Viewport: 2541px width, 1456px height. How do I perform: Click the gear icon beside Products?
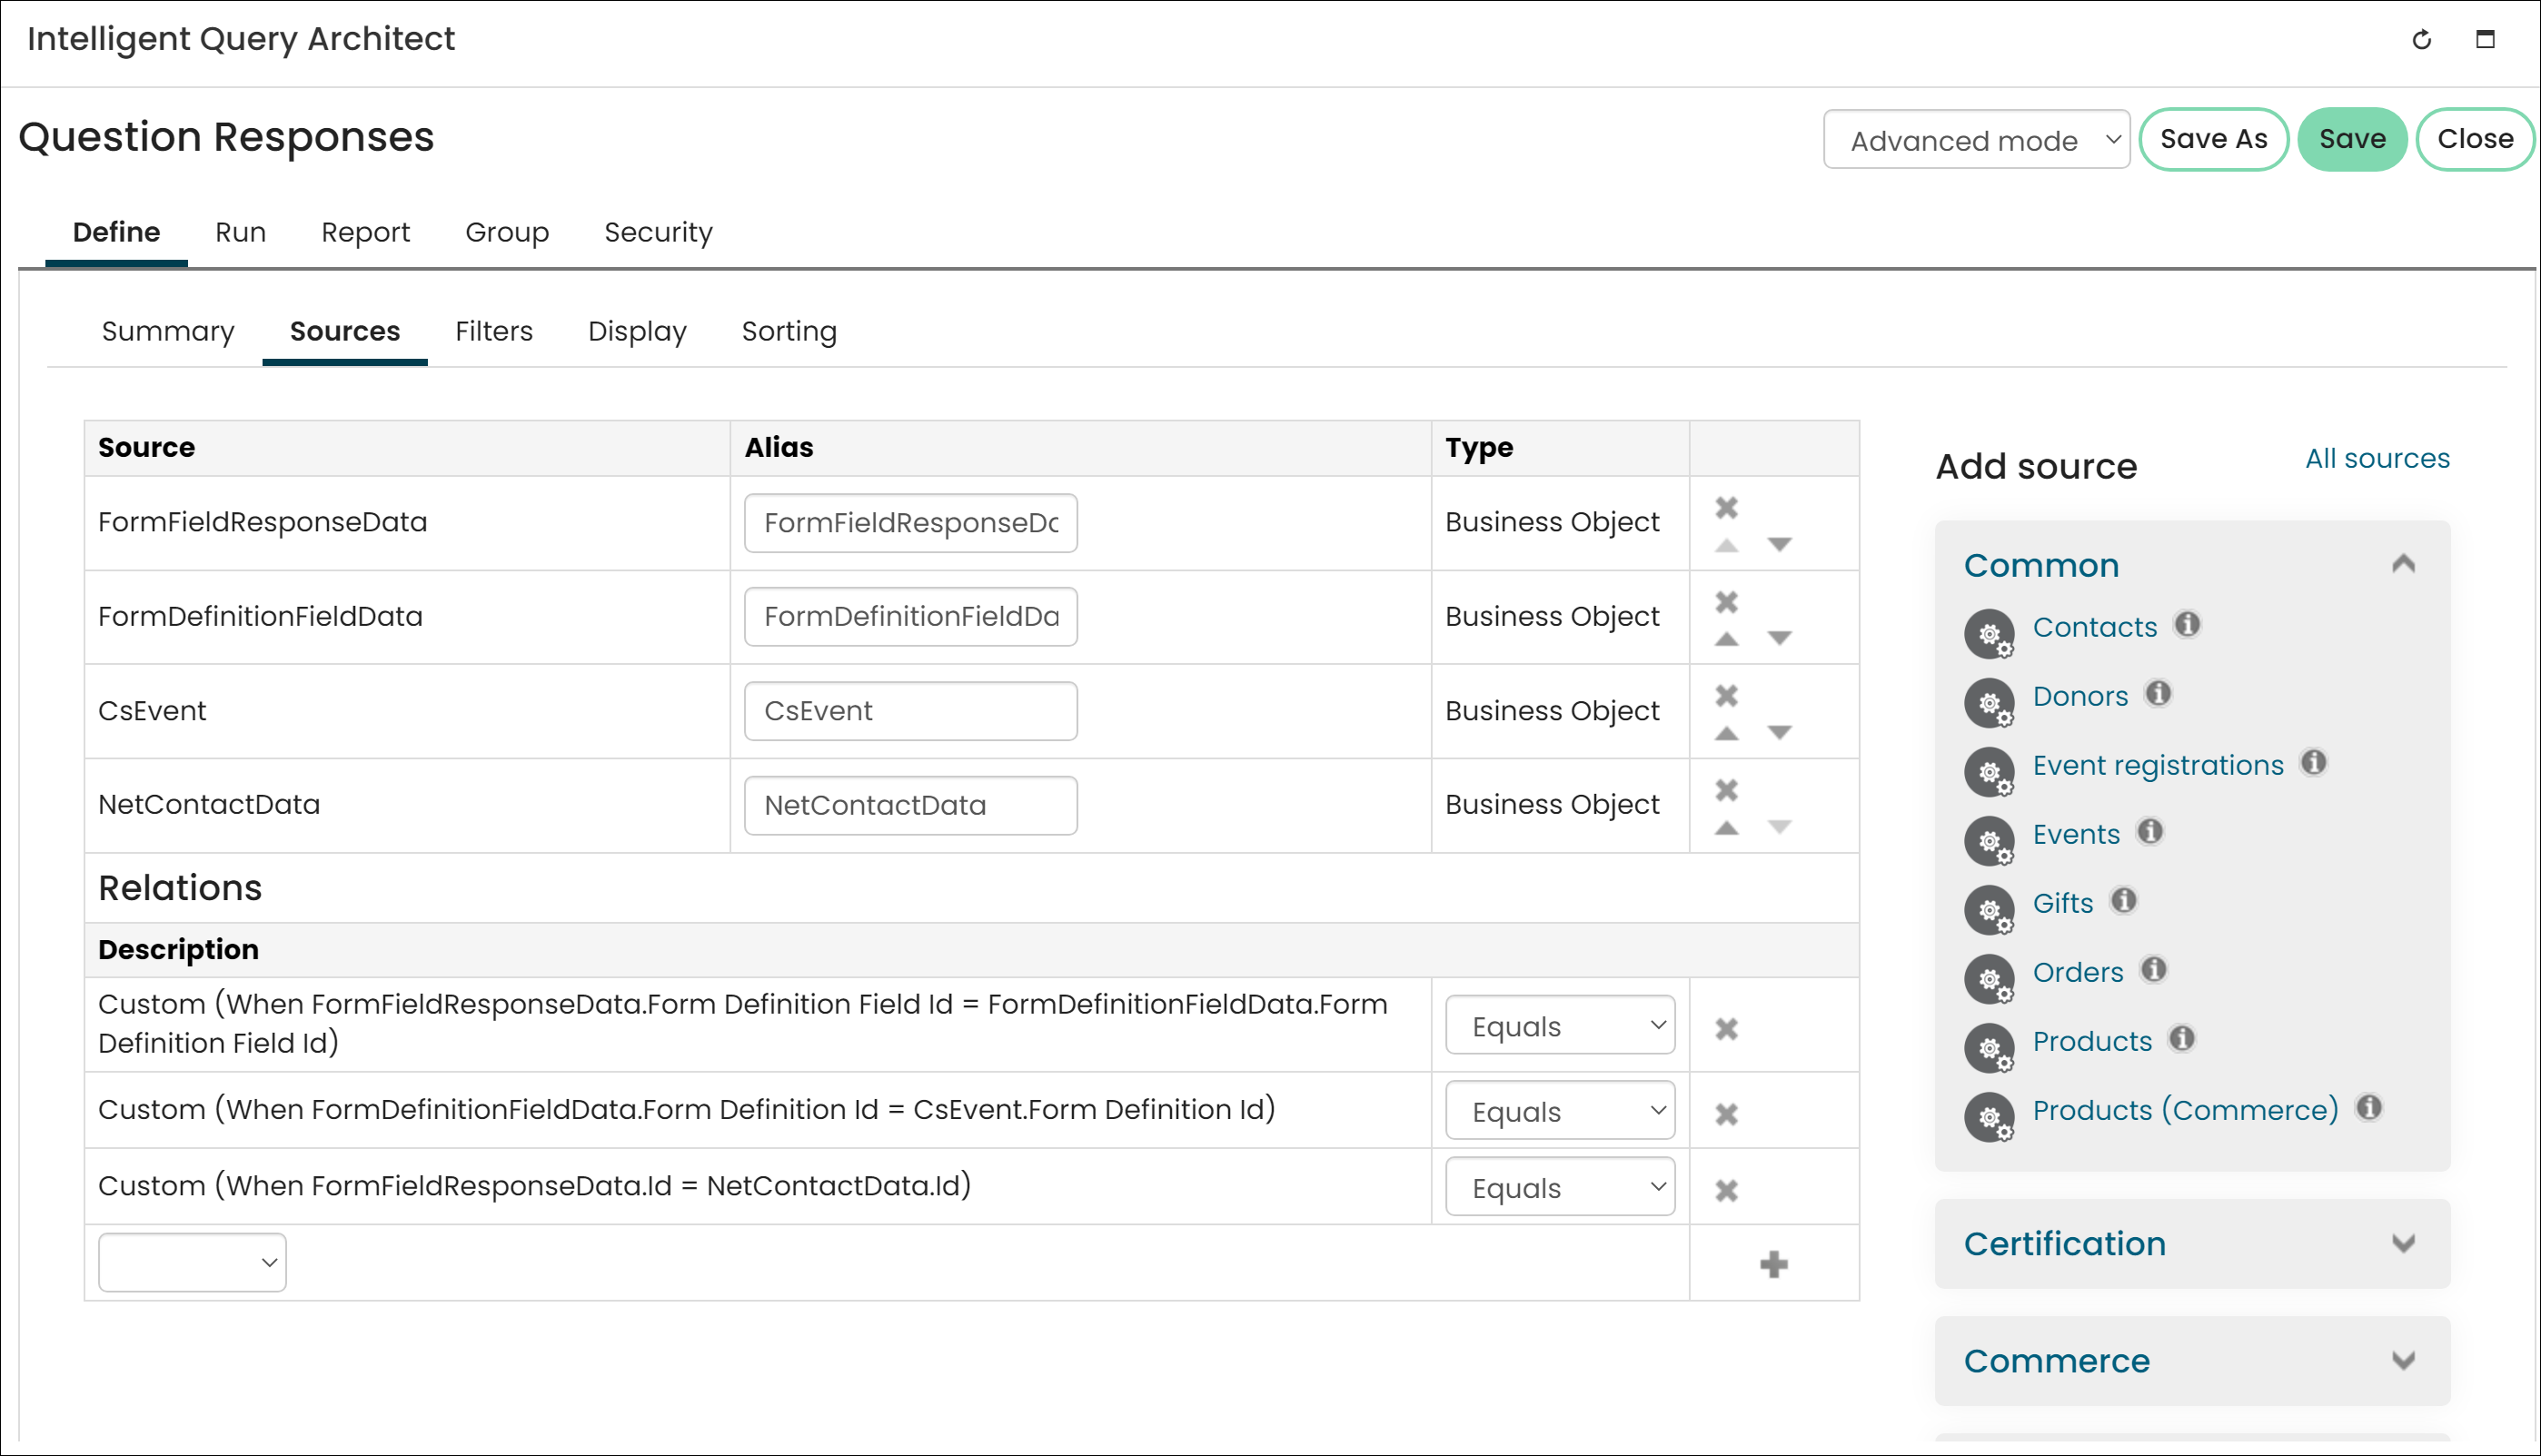click(1989, 1047)
